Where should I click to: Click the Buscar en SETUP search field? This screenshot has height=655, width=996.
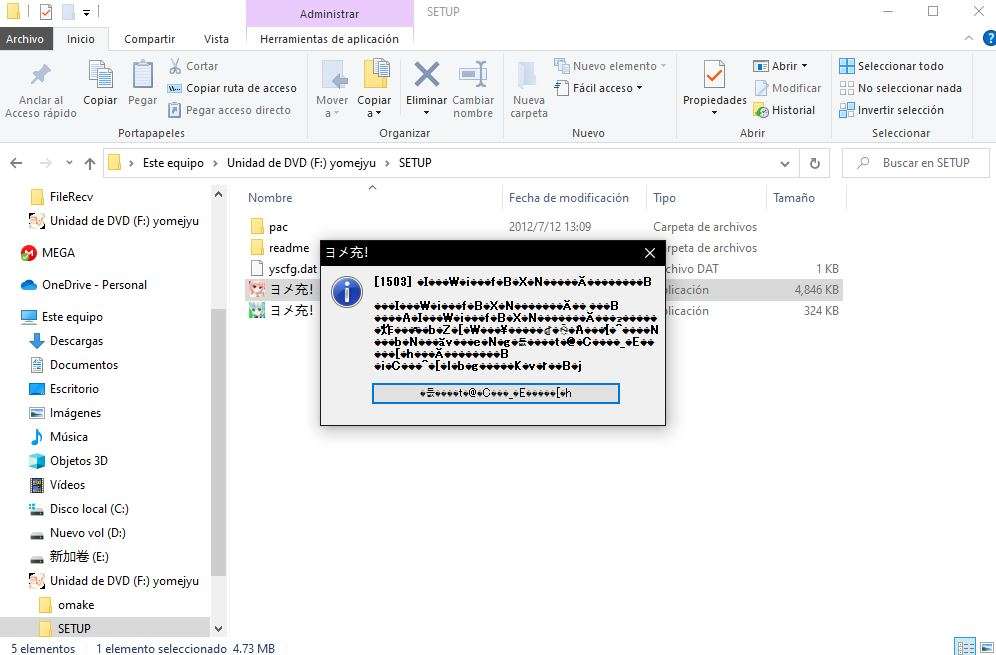pyautogui.click(x=915, y=163)
